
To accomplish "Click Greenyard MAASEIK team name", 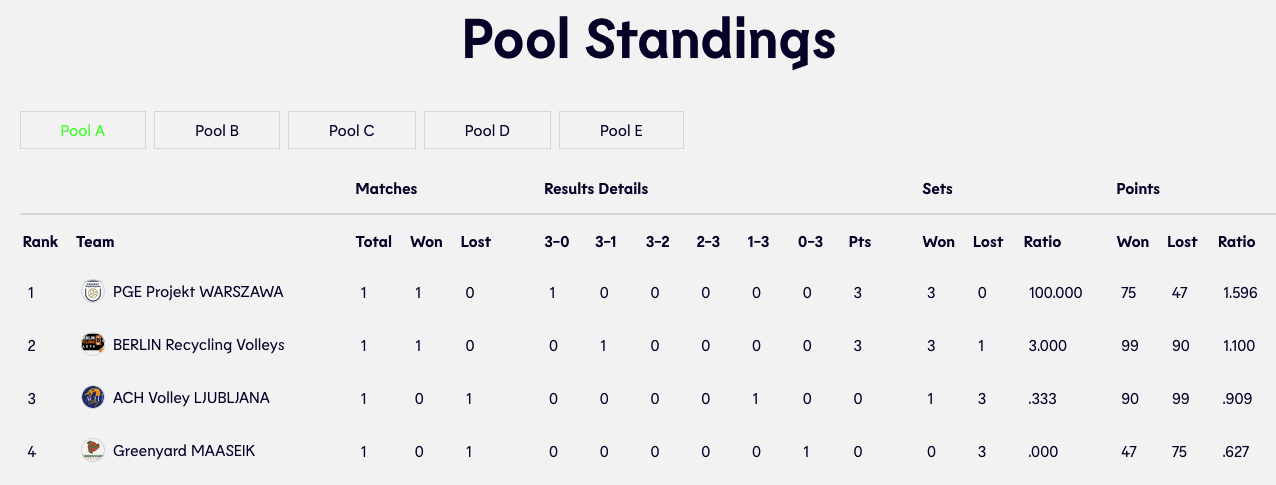I will (184, 451).
